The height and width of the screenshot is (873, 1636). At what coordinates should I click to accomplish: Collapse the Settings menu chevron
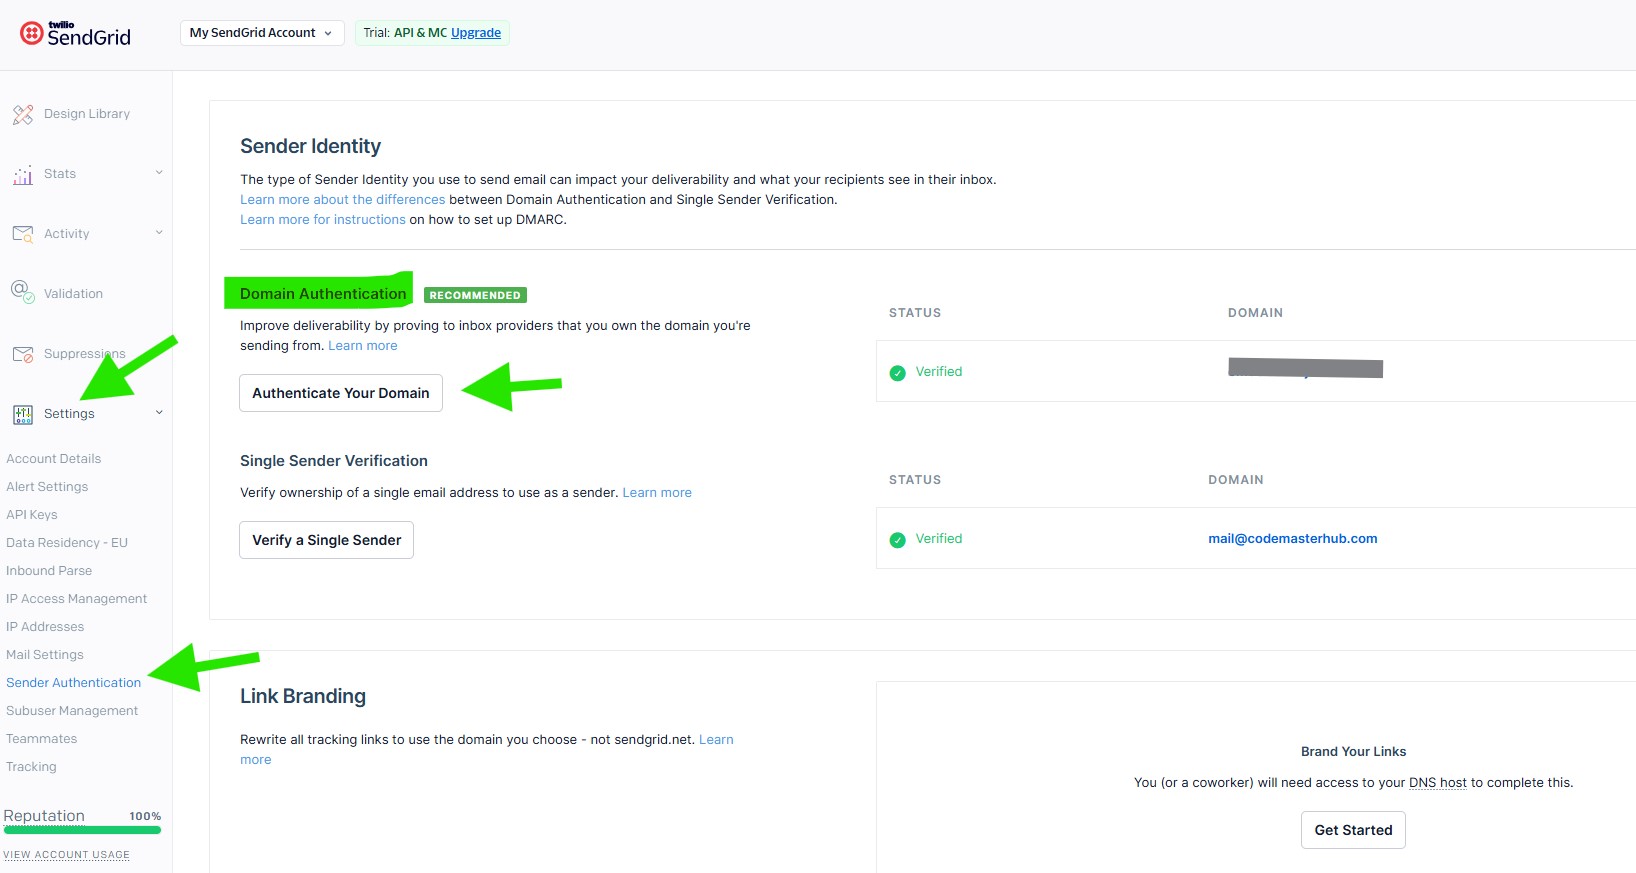(x=159, y=413)
